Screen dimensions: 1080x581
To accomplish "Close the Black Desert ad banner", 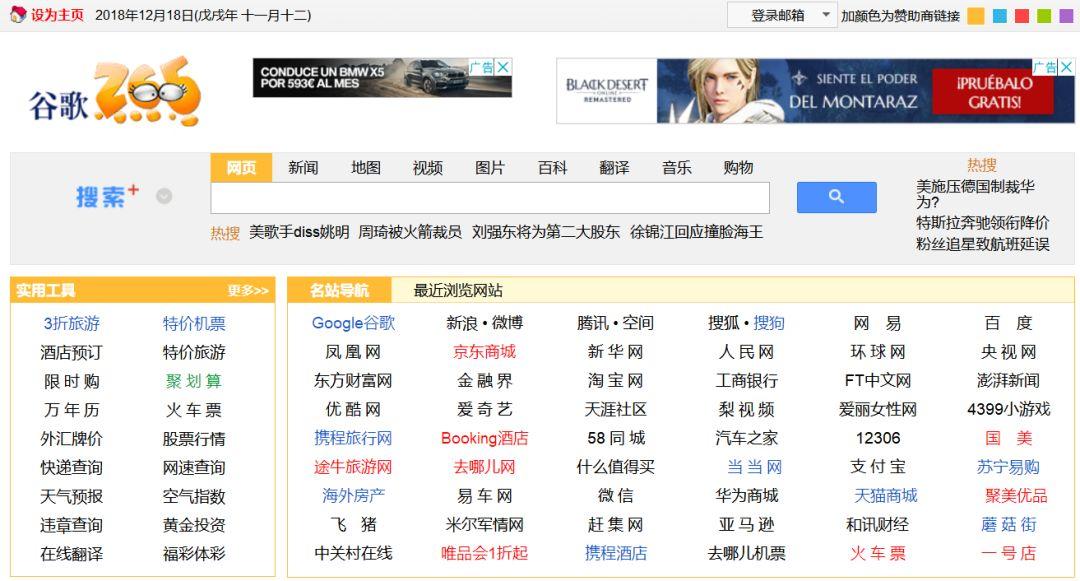I will [1066, 67].
